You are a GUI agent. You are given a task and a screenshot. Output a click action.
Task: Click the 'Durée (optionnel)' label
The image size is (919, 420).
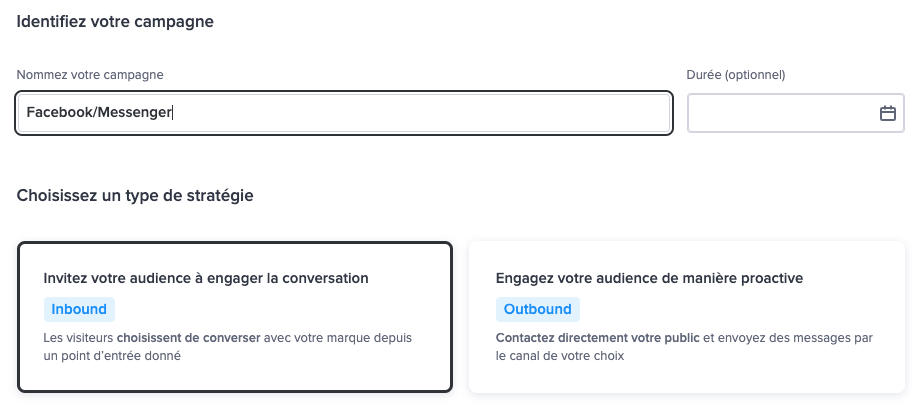(736, 75)
